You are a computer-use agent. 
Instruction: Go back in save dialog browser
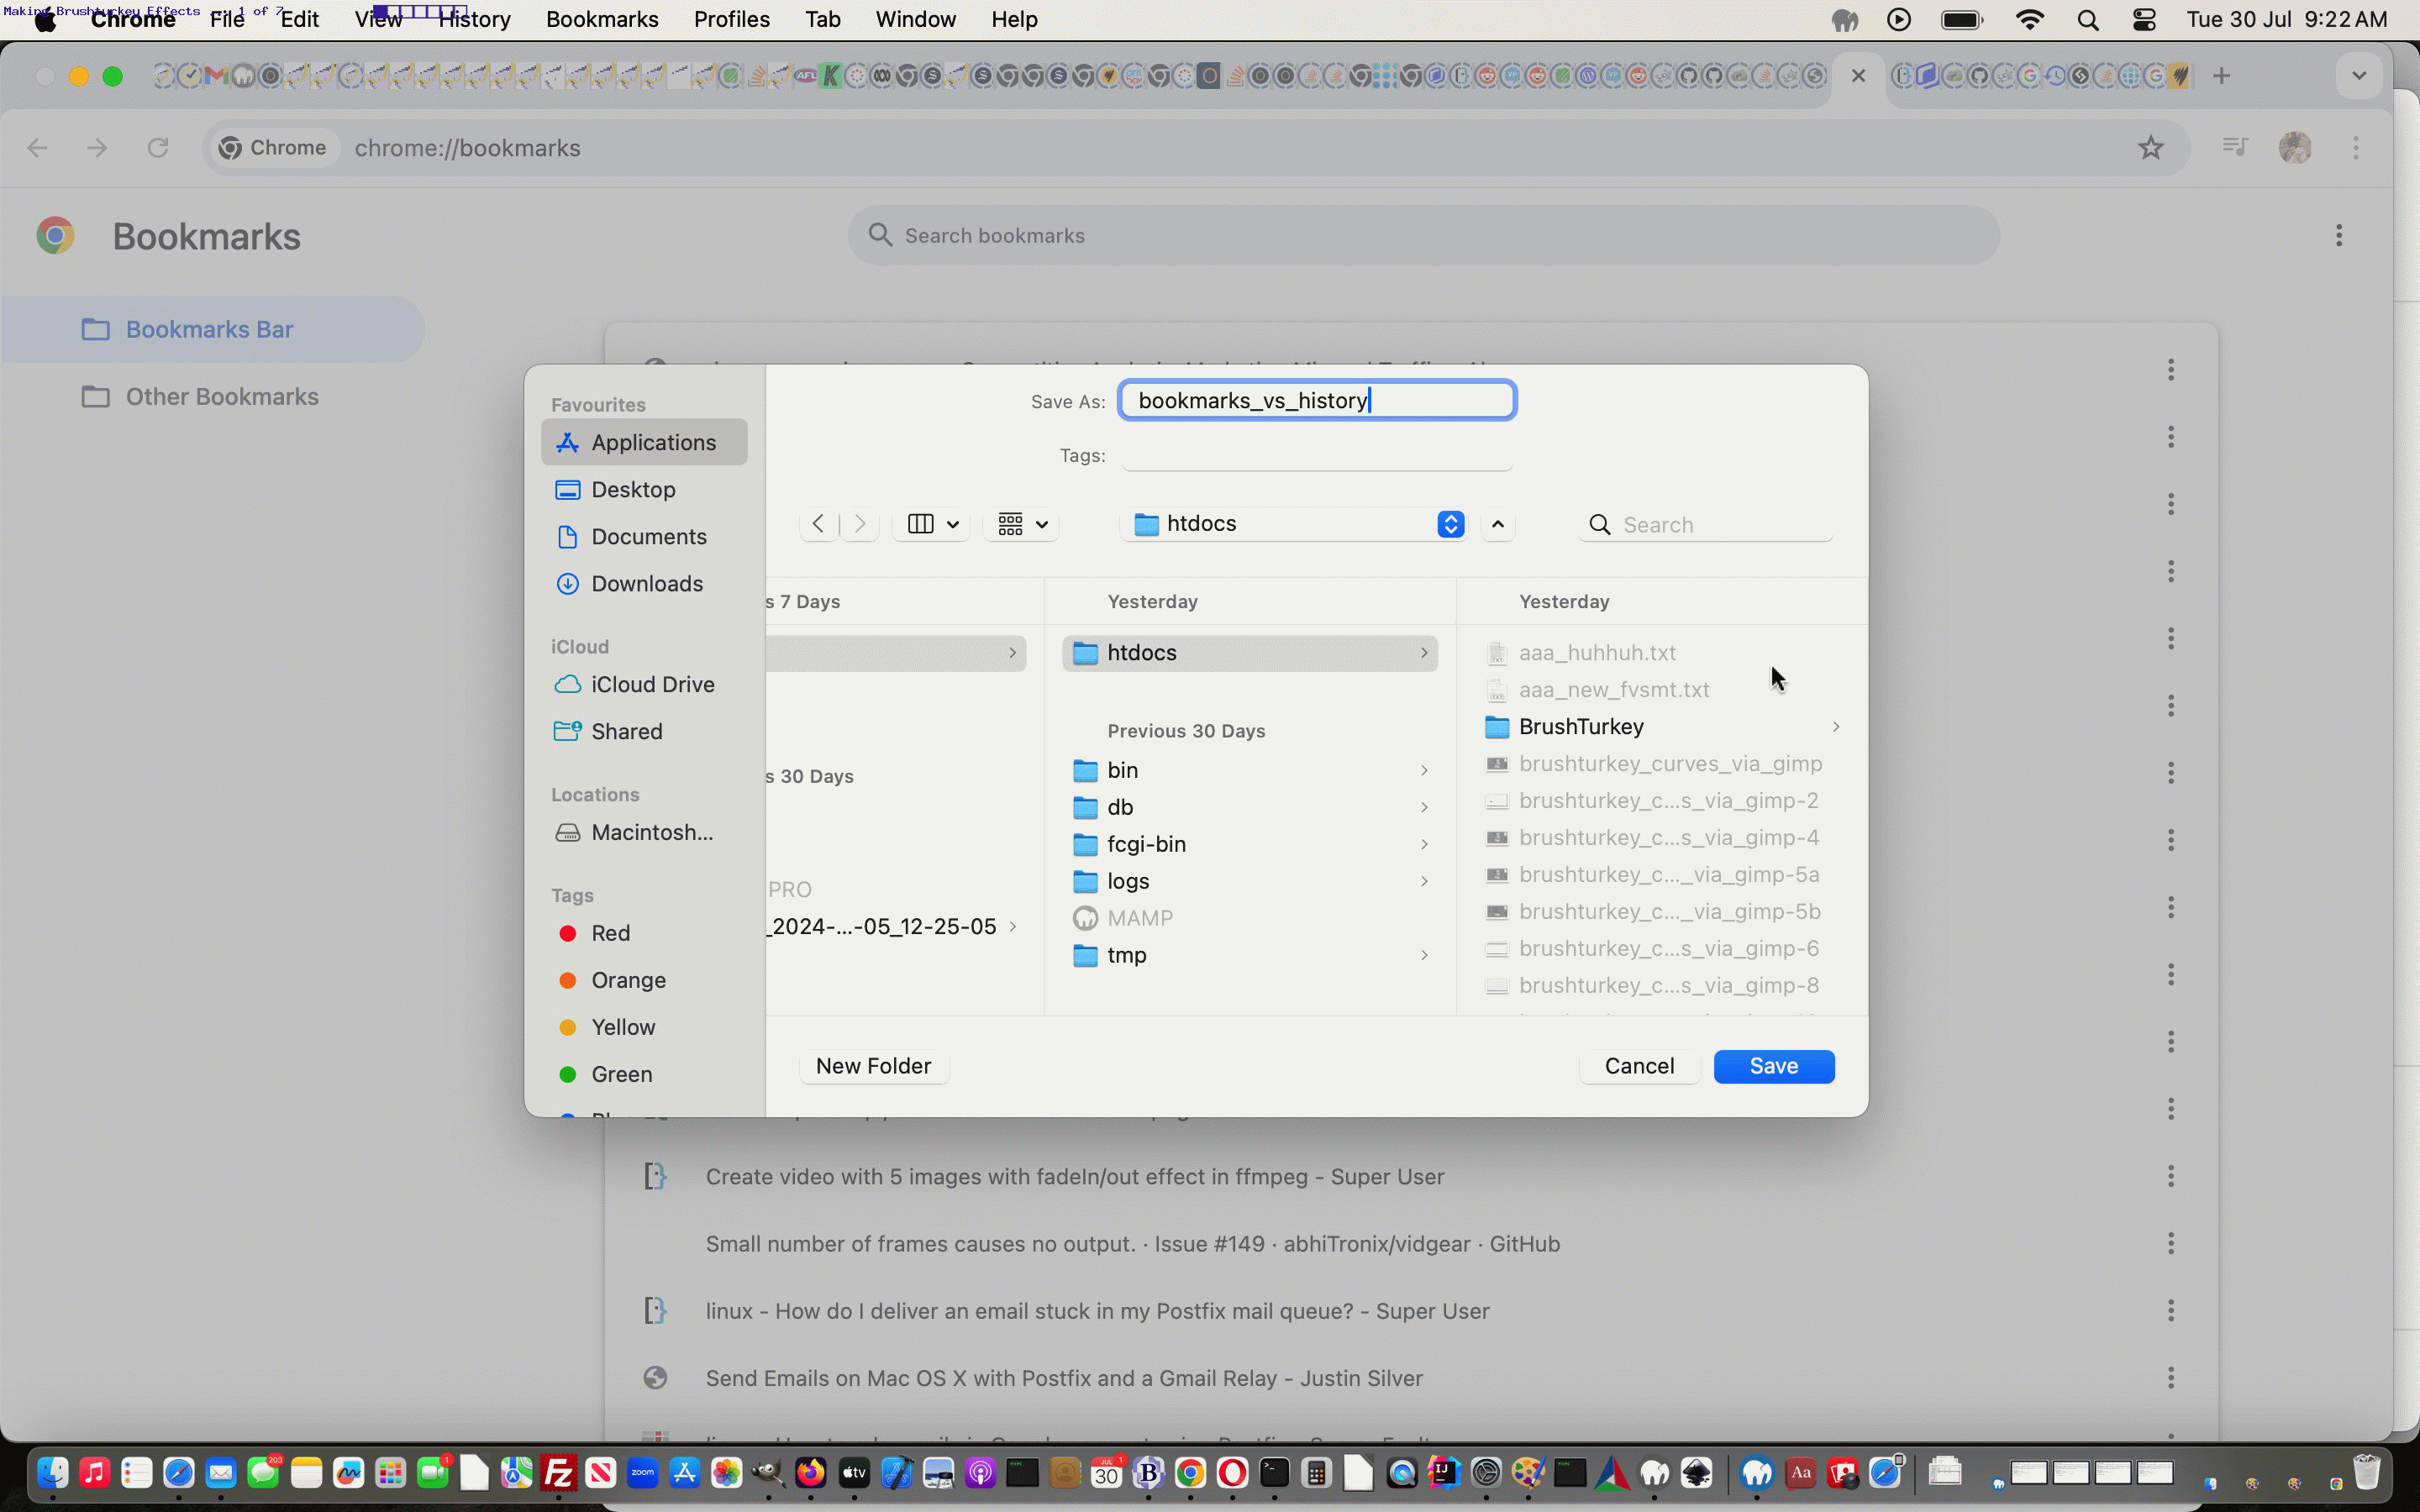(x=818, y=524)
